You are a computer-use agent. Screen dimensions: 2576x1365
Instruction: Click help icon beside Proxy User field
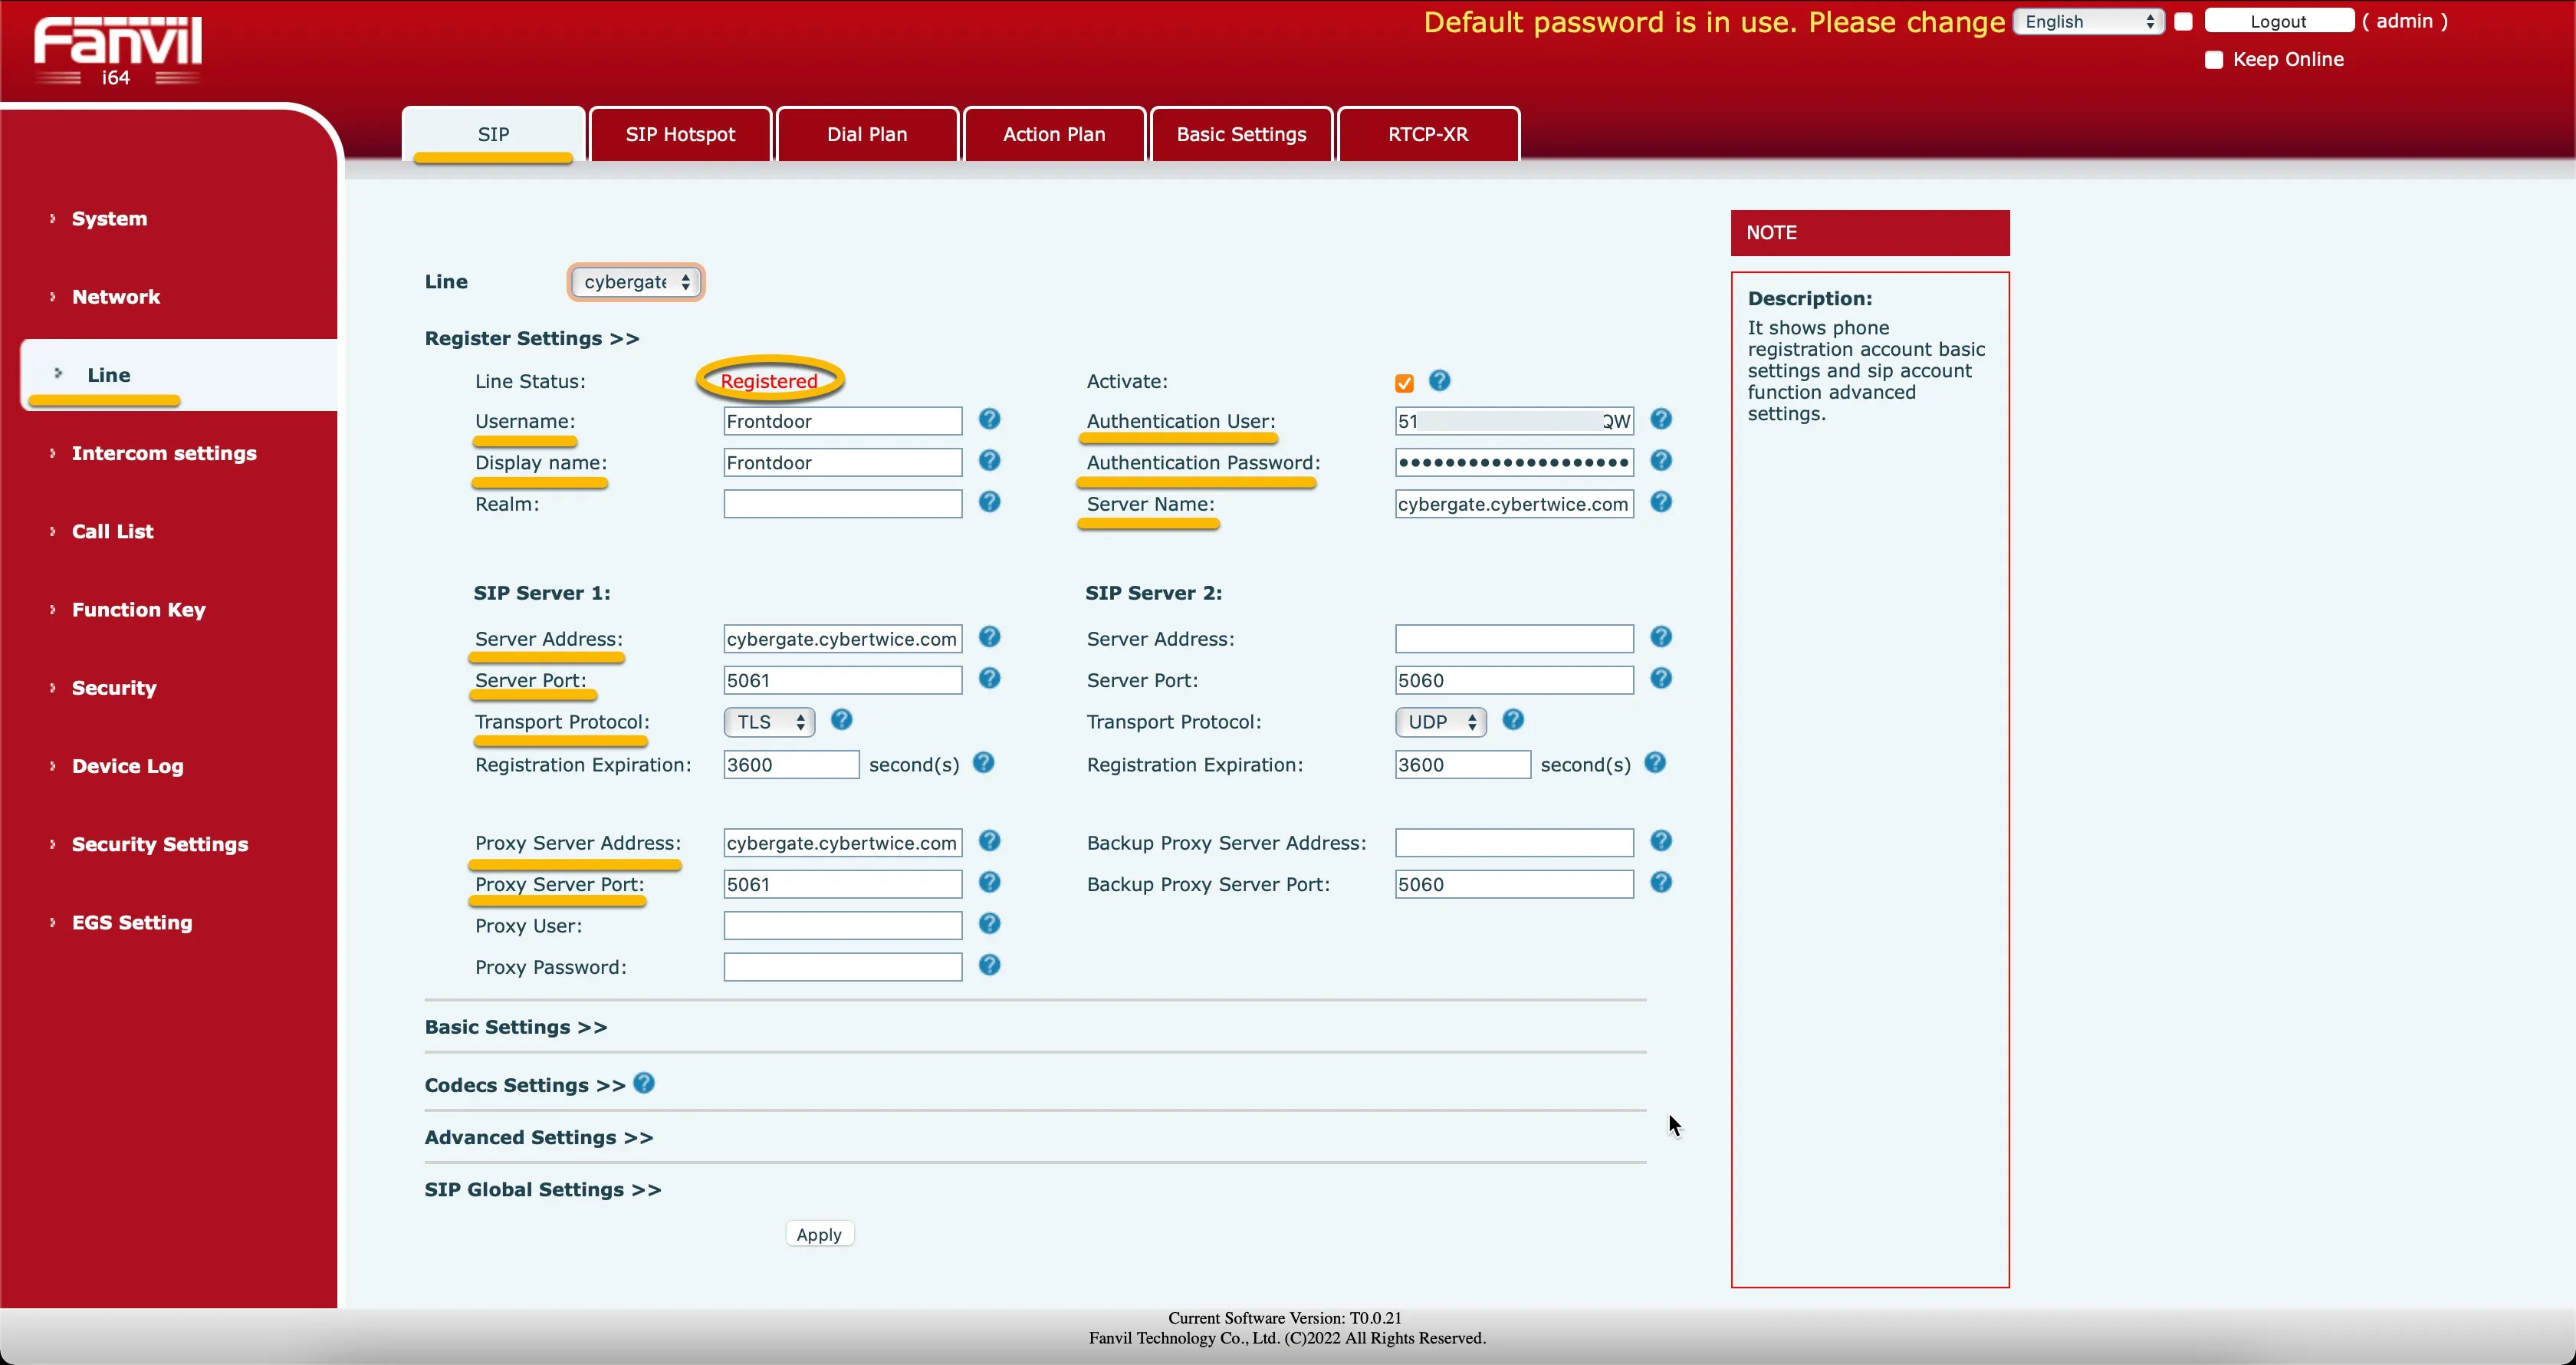pyautogui.click(x=989, y=924)
